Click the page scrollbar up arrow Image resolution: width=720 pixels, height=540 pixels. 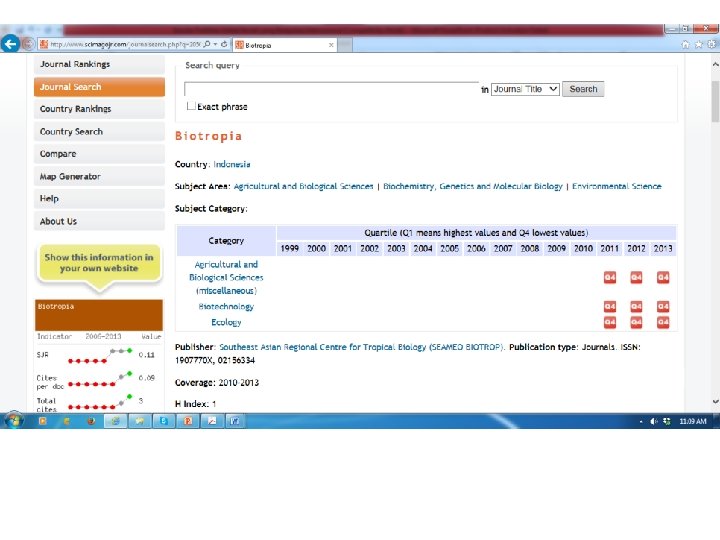point(715,65)
